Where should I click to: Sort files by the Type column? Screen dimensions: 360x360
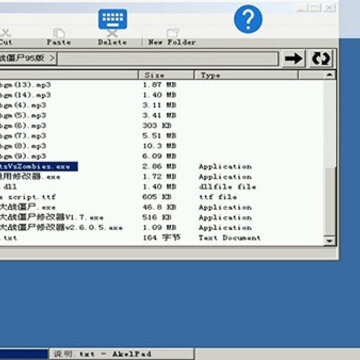point(246,75)
